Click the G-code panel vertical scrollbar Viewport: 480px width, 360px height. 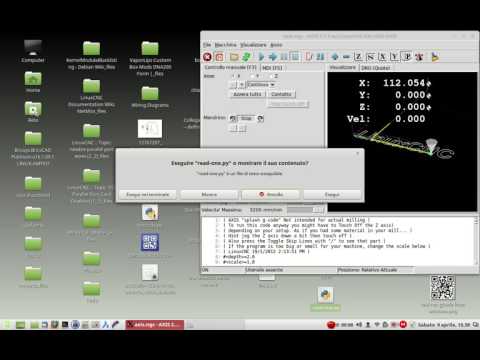tap(476, 241)
